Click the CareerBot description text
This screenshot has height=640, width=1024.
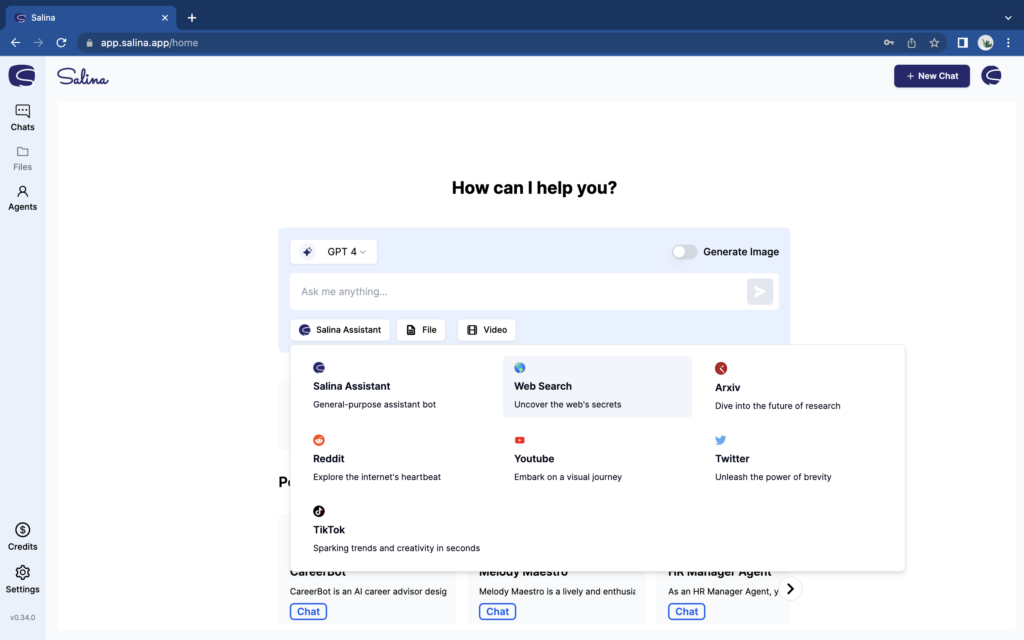[368, 591]
